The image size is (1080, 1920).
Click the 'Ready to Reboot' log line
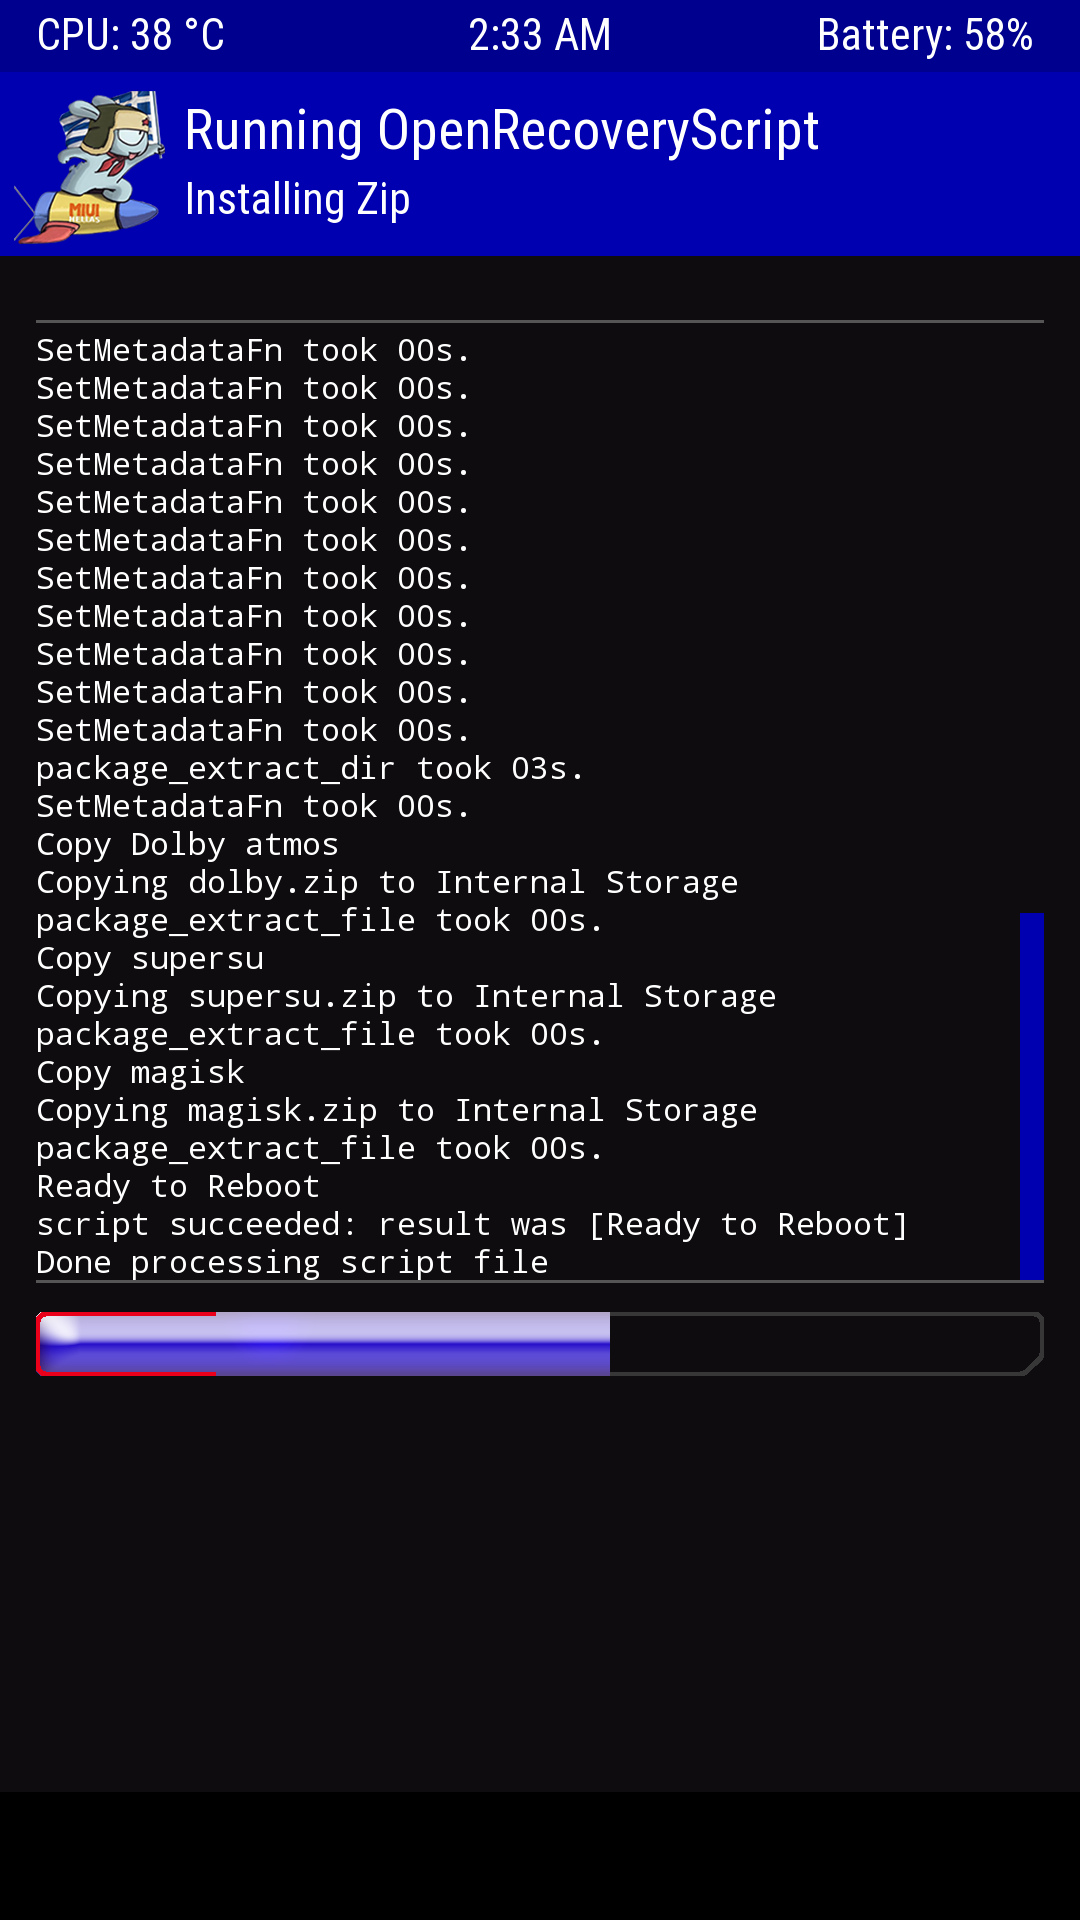coord(178,1186)
